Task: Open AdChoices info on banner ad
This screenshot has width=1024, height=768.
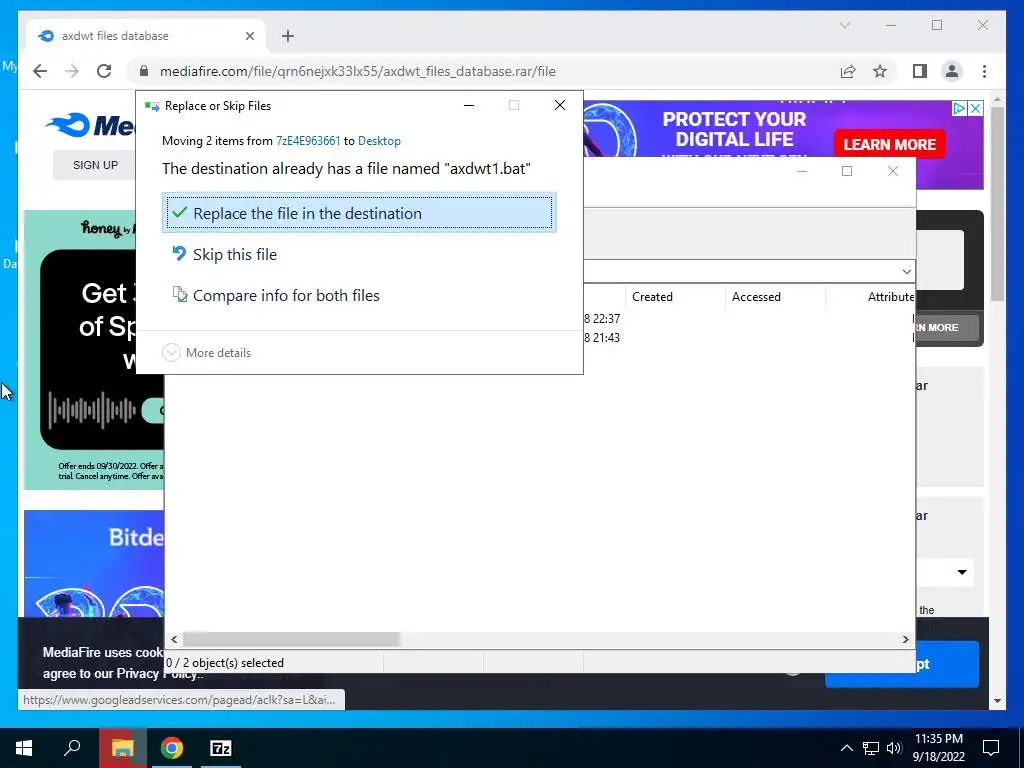Action: pyautogui.click(x=959, y=108)
